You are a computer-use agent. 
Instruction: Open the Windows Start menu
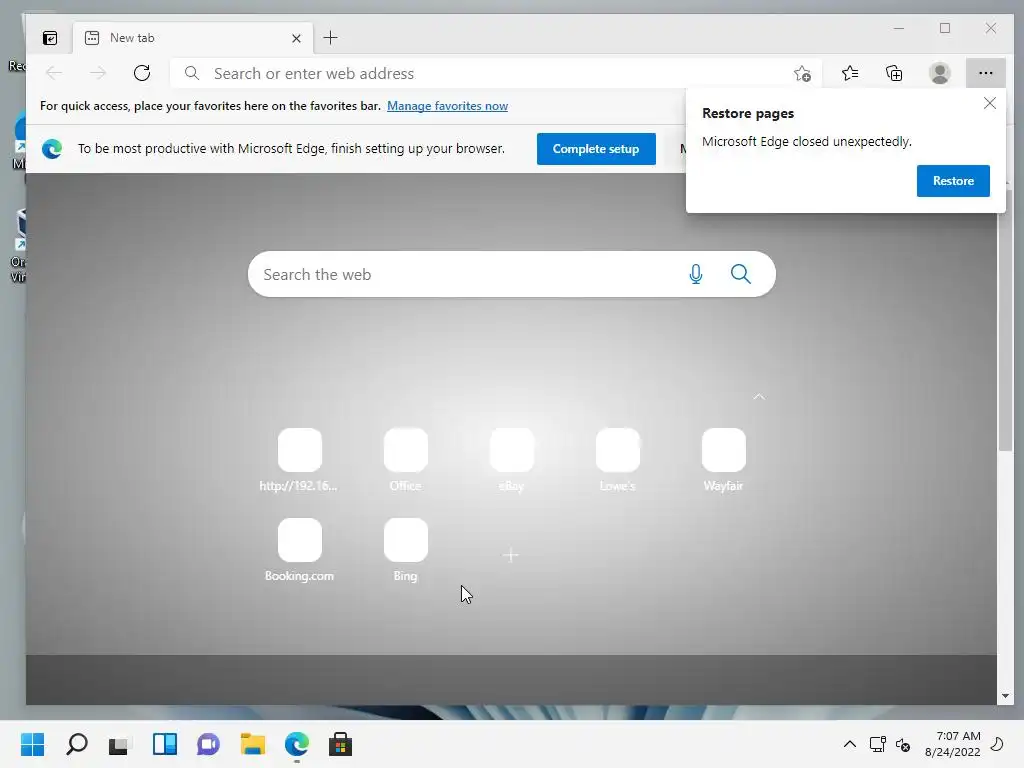click(x=33, y=744)
